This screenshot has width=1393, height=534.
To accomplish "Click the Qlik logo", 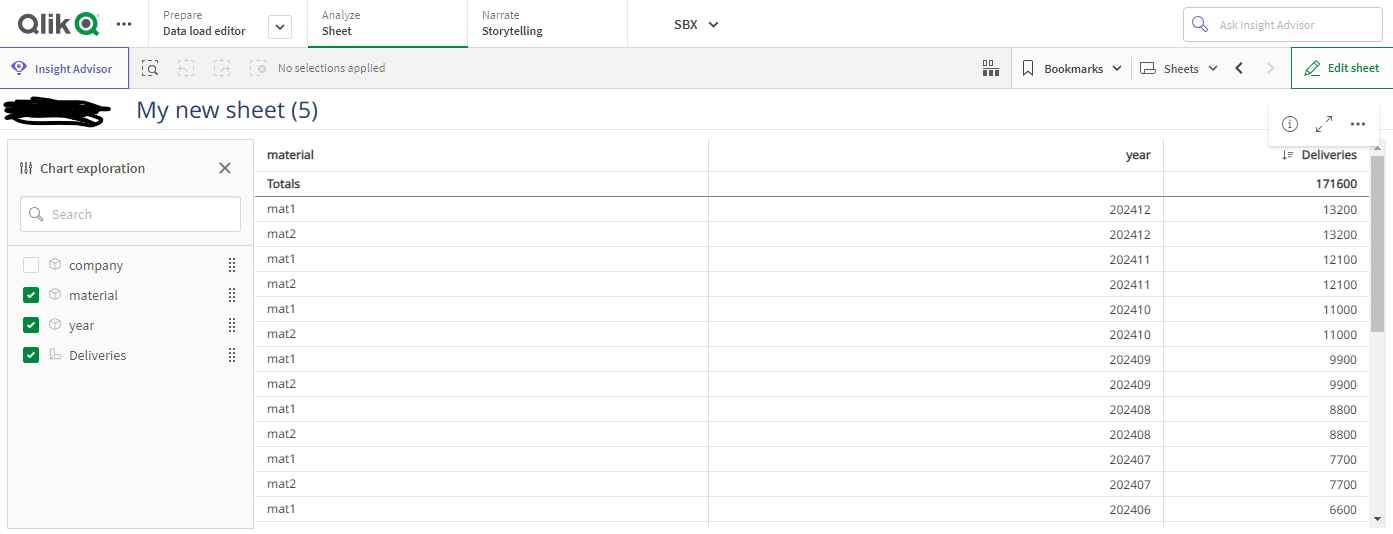I will (58, 23).
